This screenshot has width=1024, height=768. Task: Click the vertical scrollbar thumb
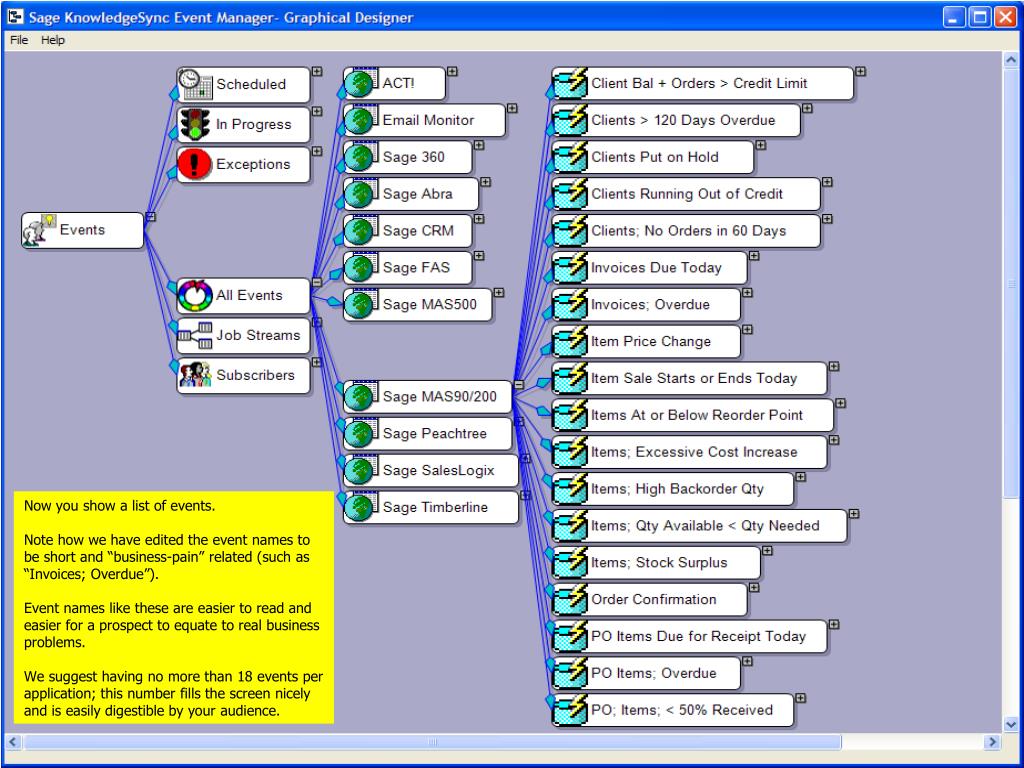click(1010, 283)
